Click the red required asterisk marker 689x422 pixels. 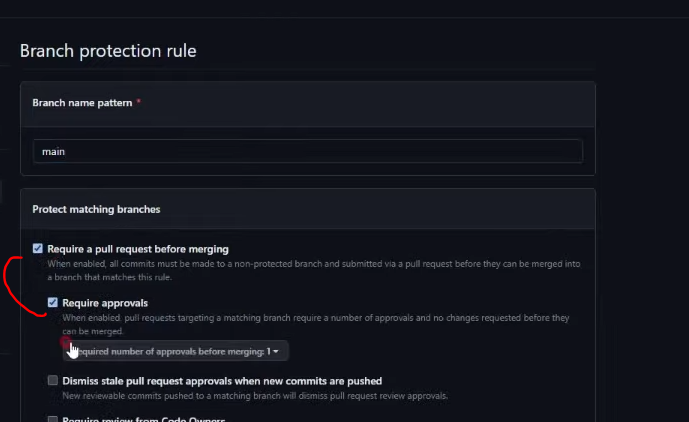[138, 102]
